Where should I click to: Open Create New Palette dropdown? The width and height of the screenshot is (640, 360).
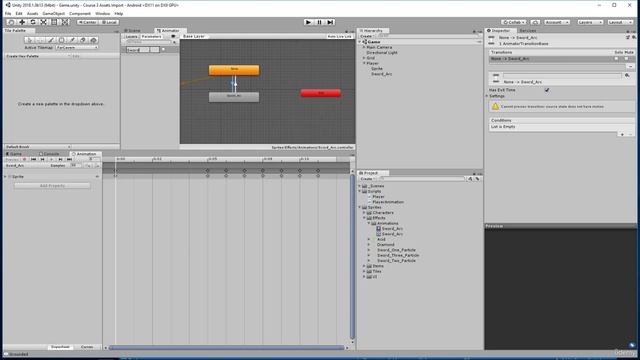[x=39, y=56]
